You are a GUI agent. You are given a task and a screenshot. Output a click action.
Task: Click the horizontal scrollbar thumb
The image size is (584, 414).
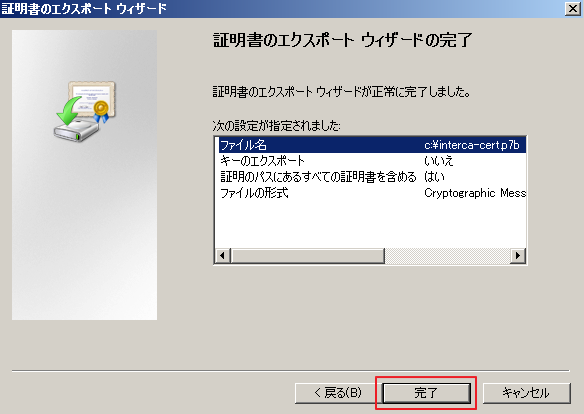coord(308,256)
